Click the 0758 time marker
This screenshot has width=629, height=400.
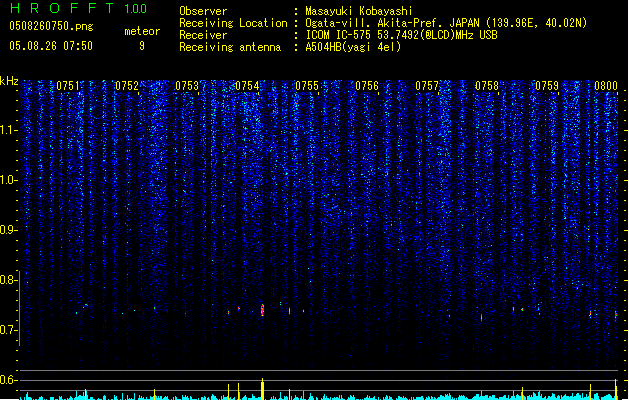click(487, 86)
